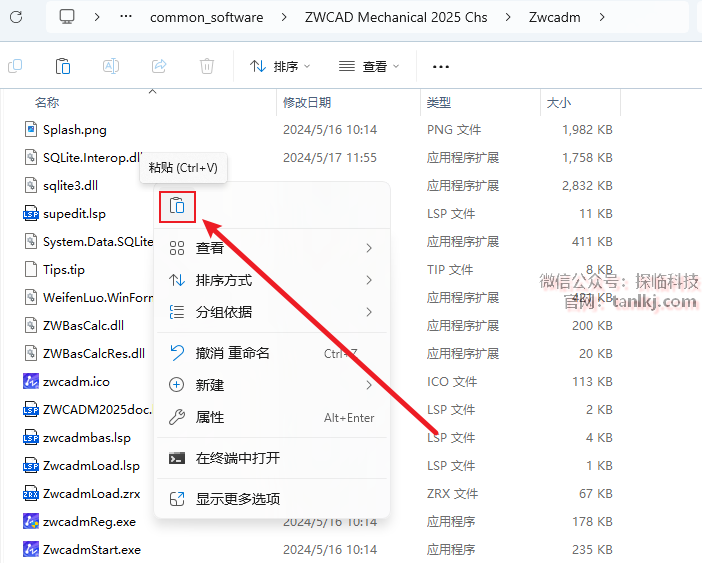Sort by the 修改日期 column header
This screenshot has width=702, height=575.
[x=307, y=103]
